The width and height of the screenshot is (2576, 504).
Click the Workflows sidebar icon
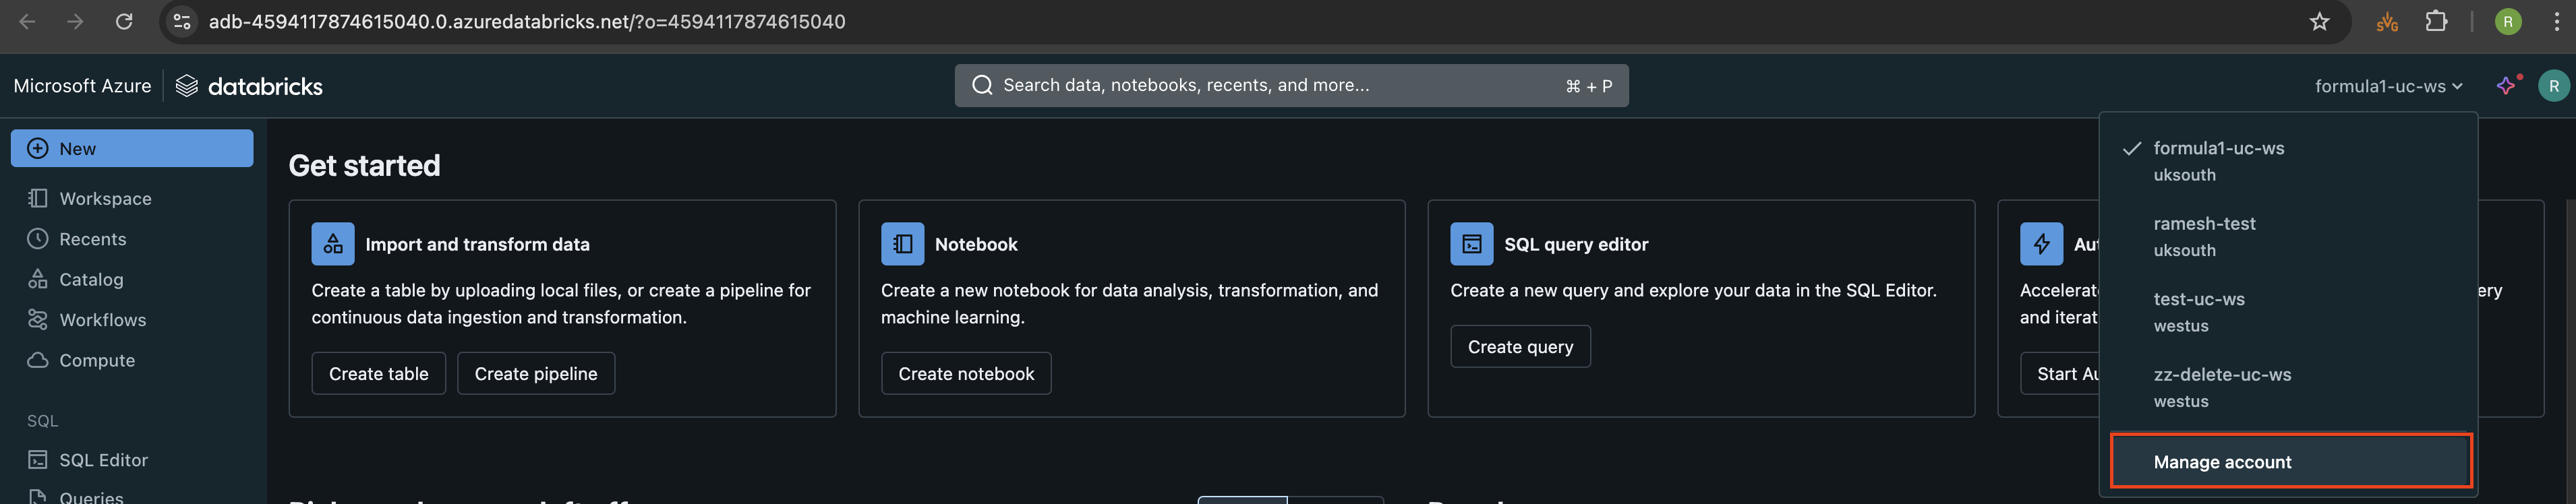click(38, 319)
